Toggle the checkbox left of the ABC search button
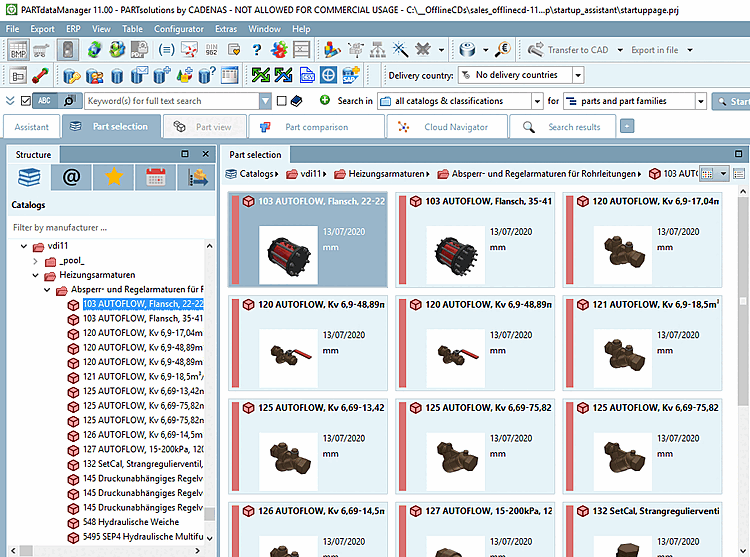This screenshot has width=750, height=557. click(x=26, y=101)
